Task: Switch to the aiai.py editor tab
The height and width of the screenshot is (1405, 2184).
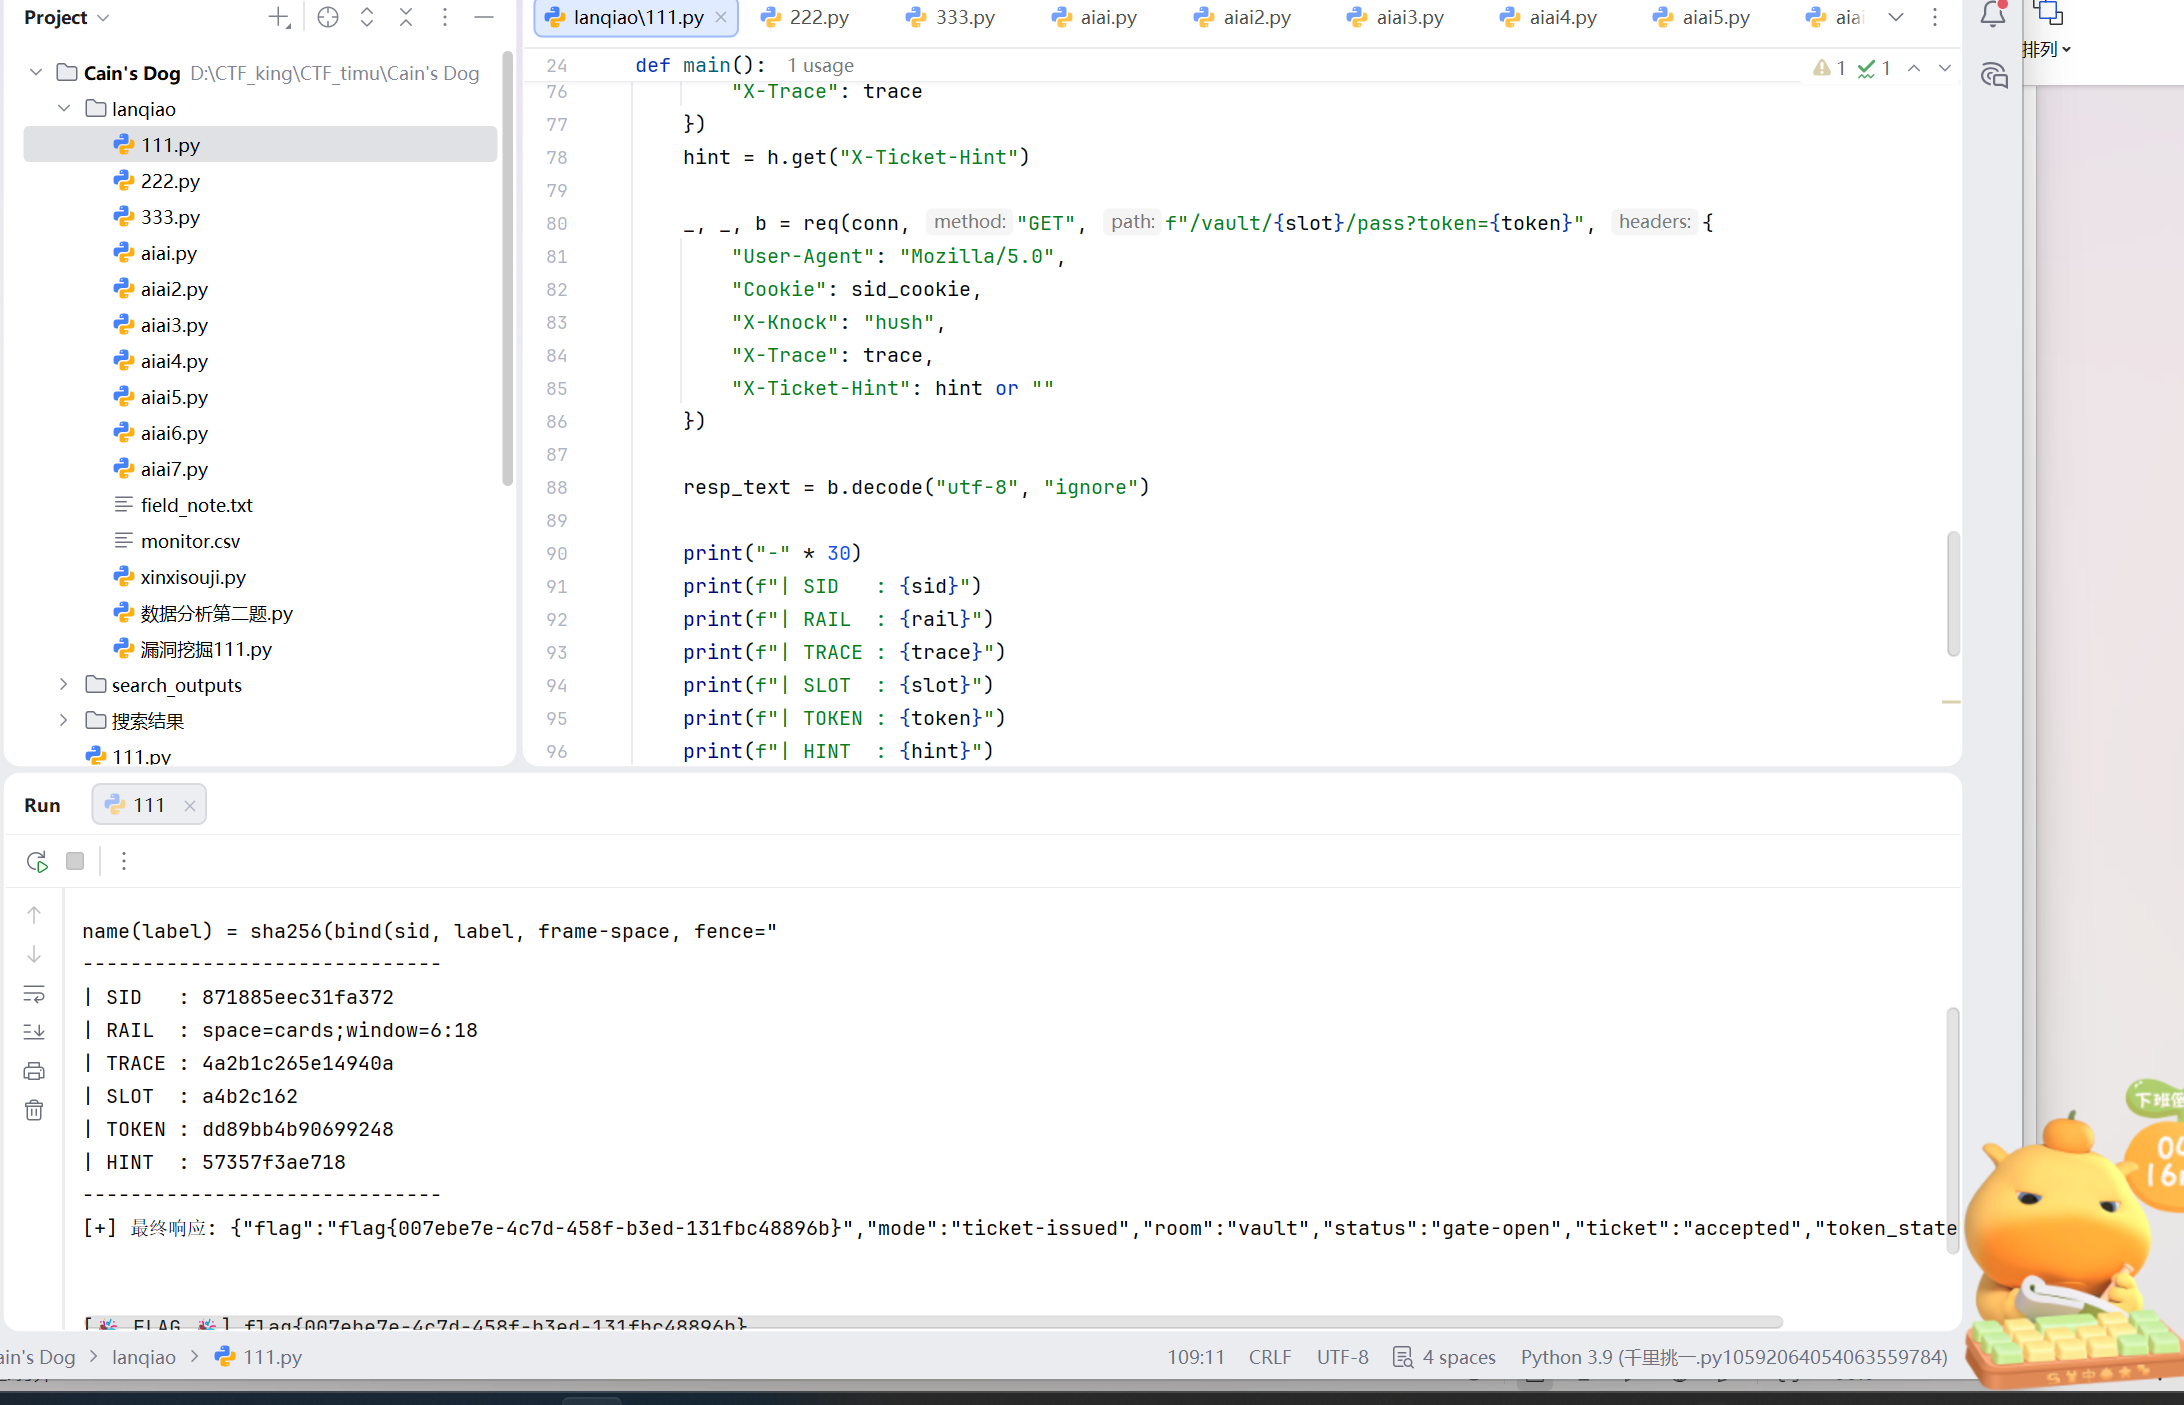Action: tap(1095, 17)
